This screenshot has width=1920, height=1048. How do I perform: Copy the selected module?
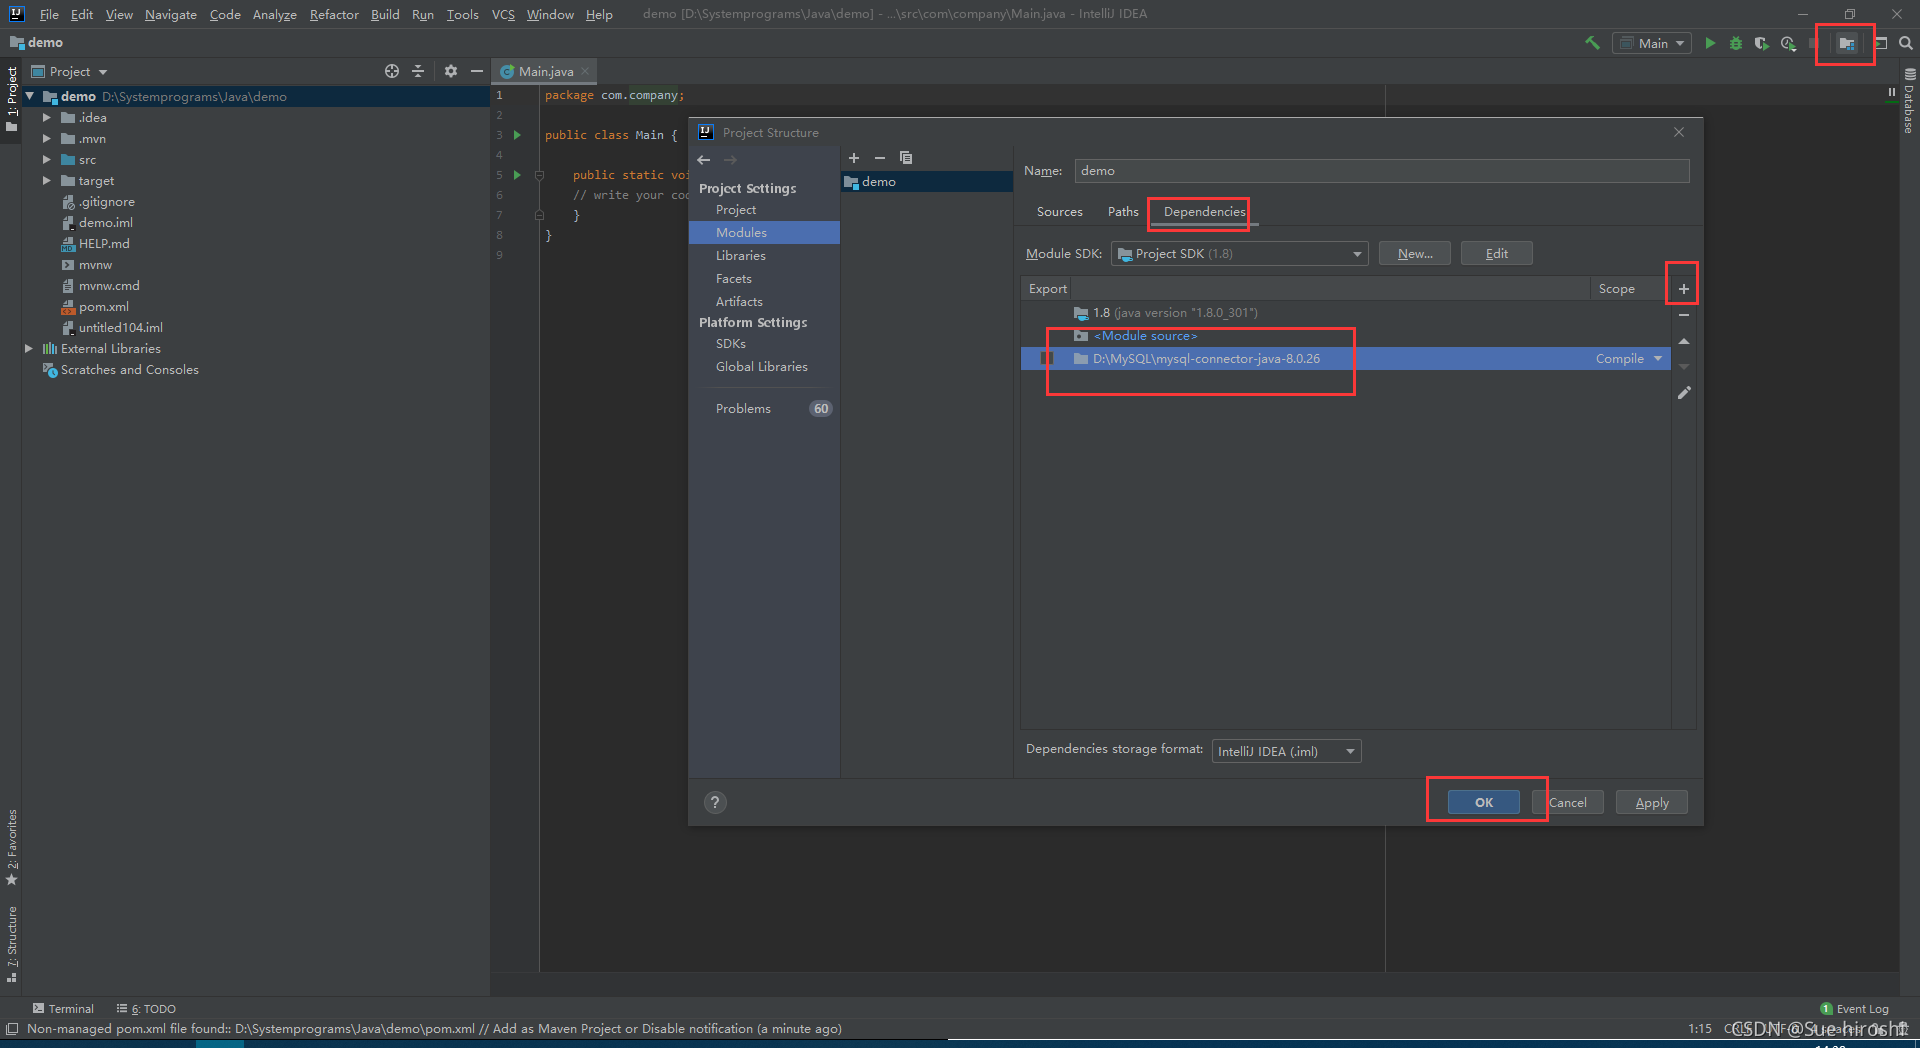(x=906, y=158)
